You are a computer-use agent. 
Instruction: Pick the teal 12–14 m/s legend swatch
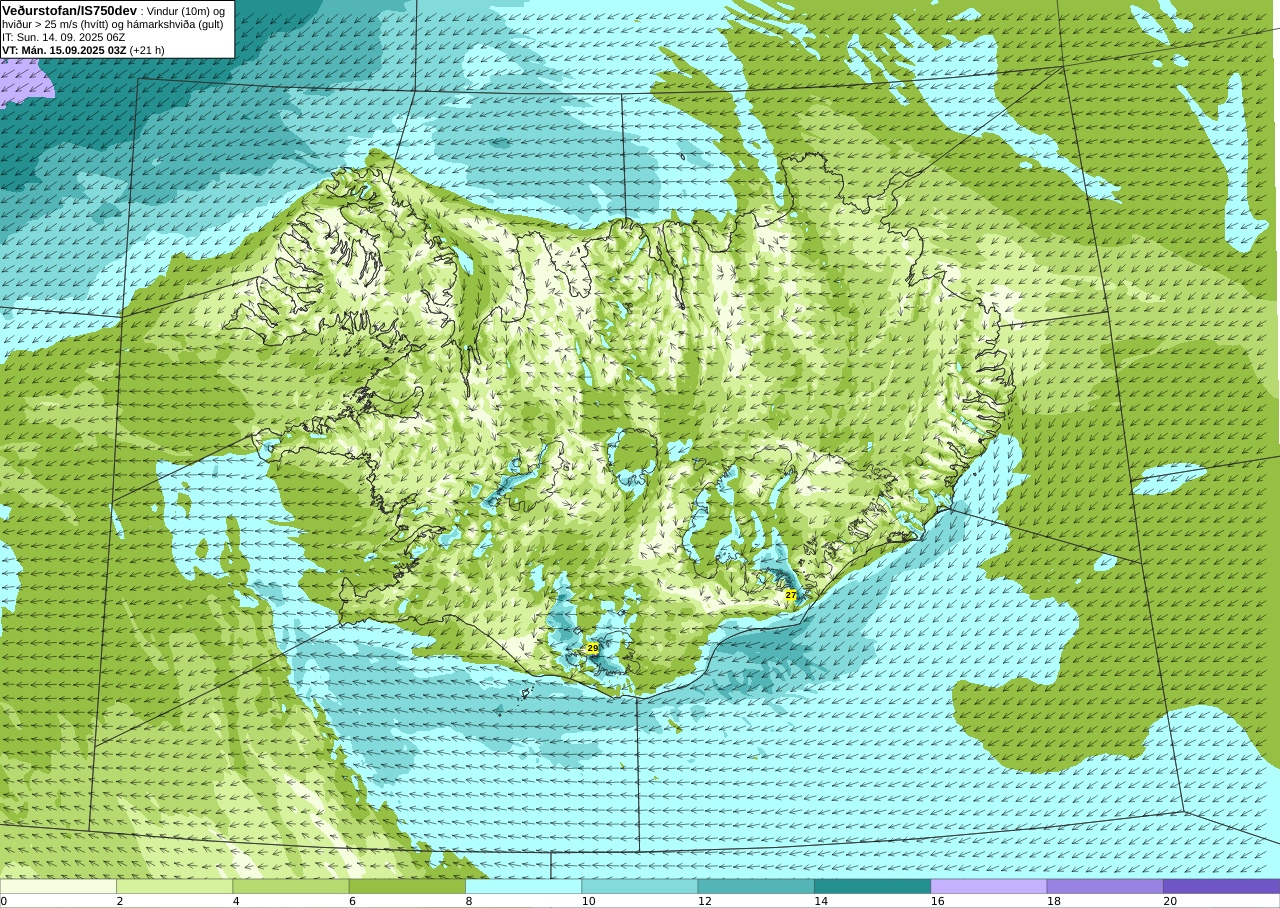(756, 886)
